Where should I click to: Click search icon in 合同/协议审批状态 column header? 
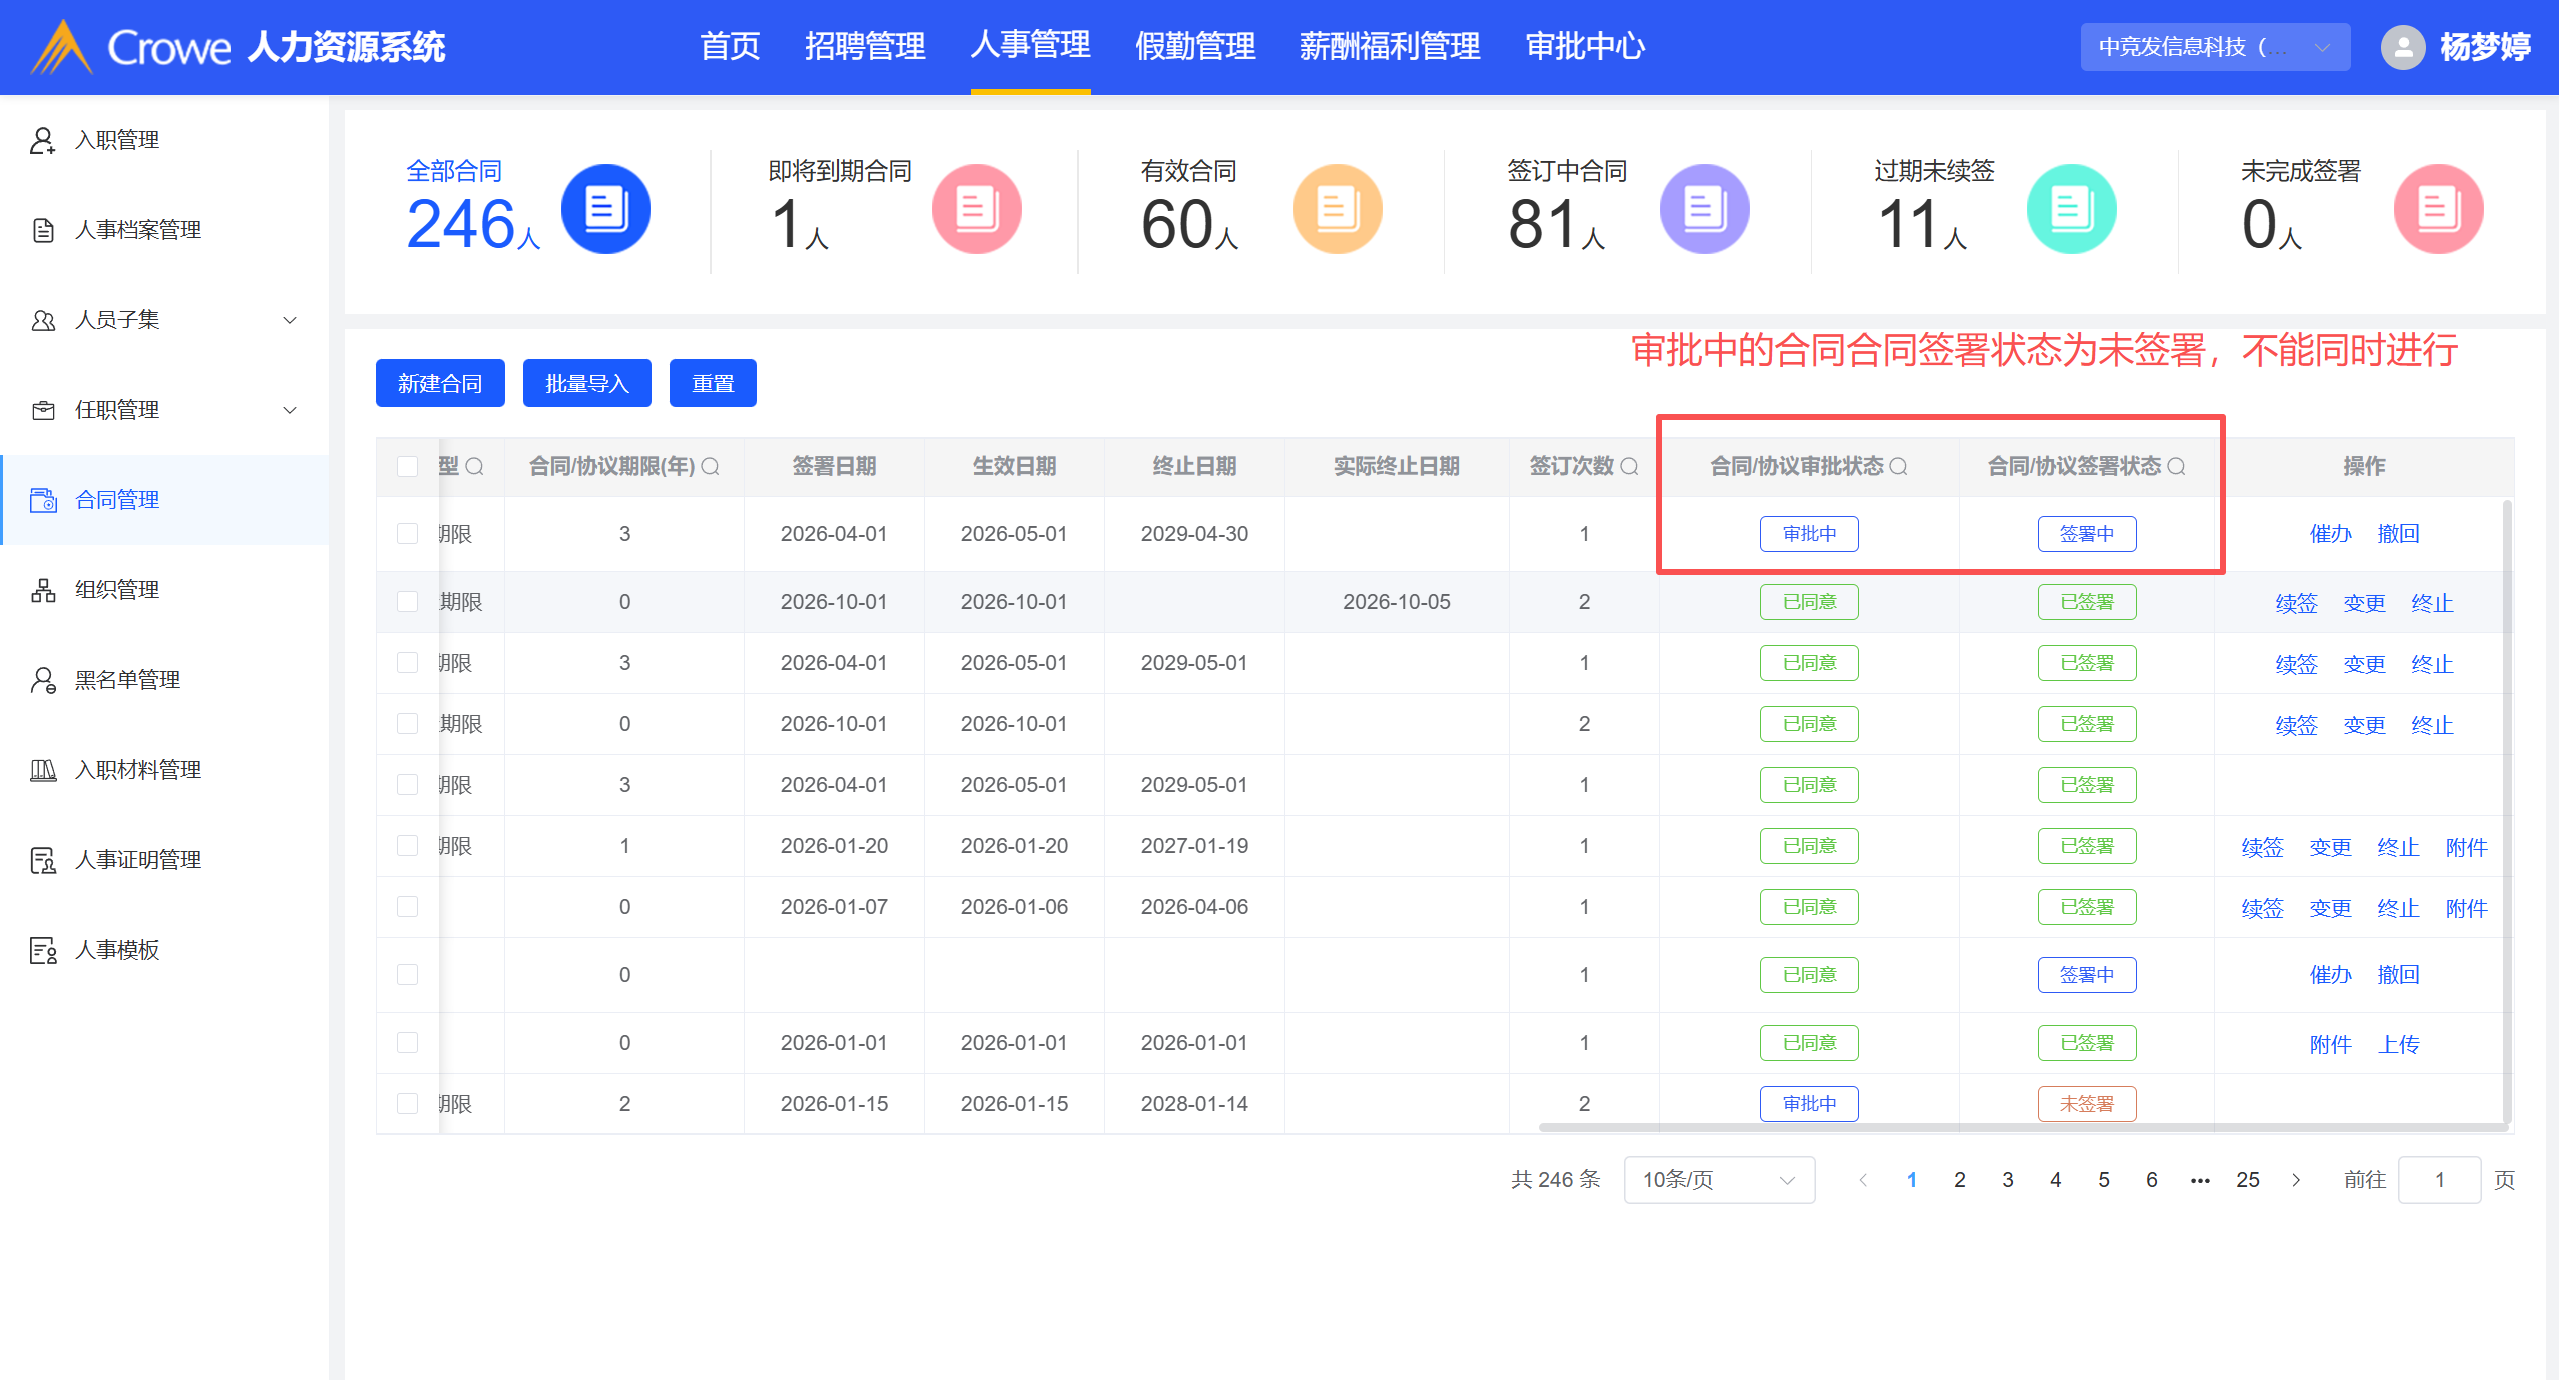(x=1899, y=466)
